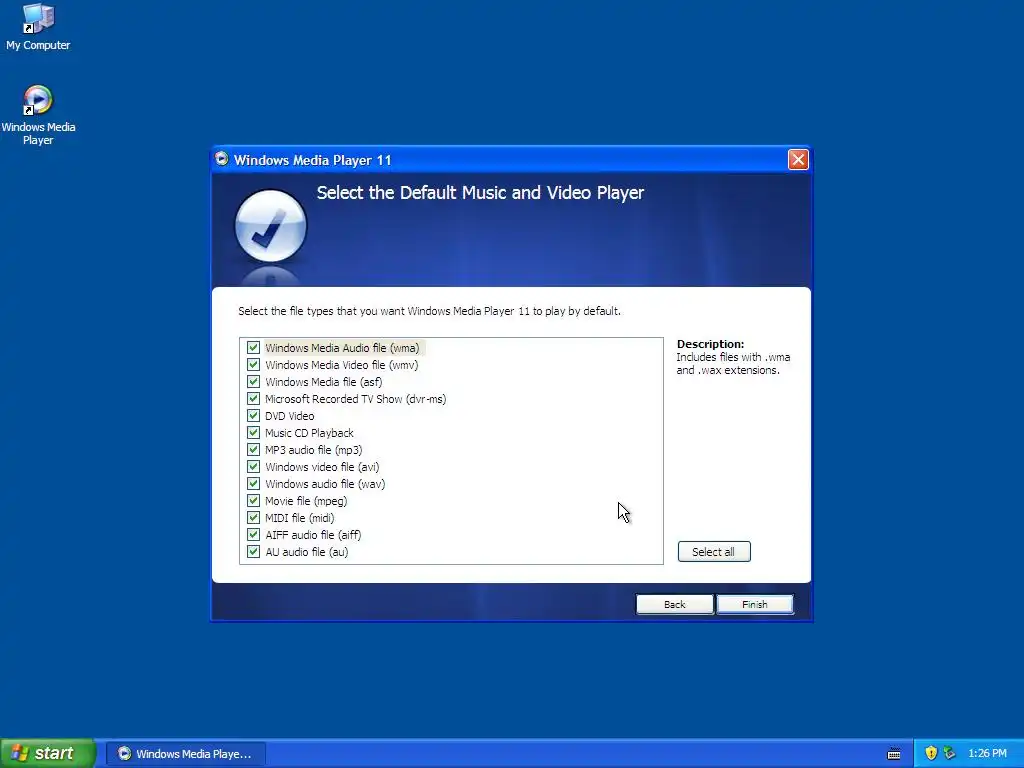Toggle the AIFF audio file (aiff) checkbox

click(x=253, y=534)
